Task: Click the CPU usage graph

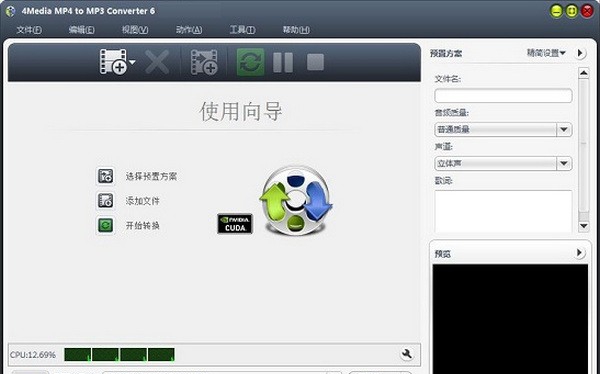Action: click(x=119, y=354)
